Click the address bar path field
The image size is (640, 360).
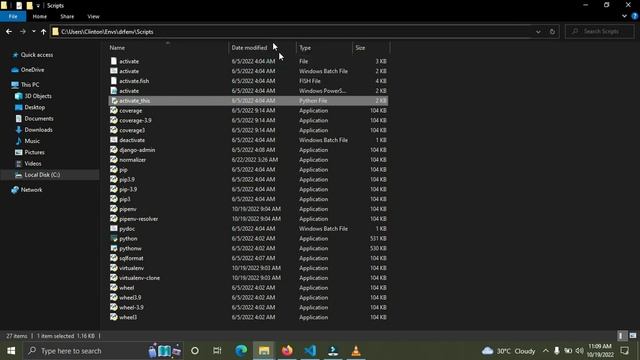291,31
